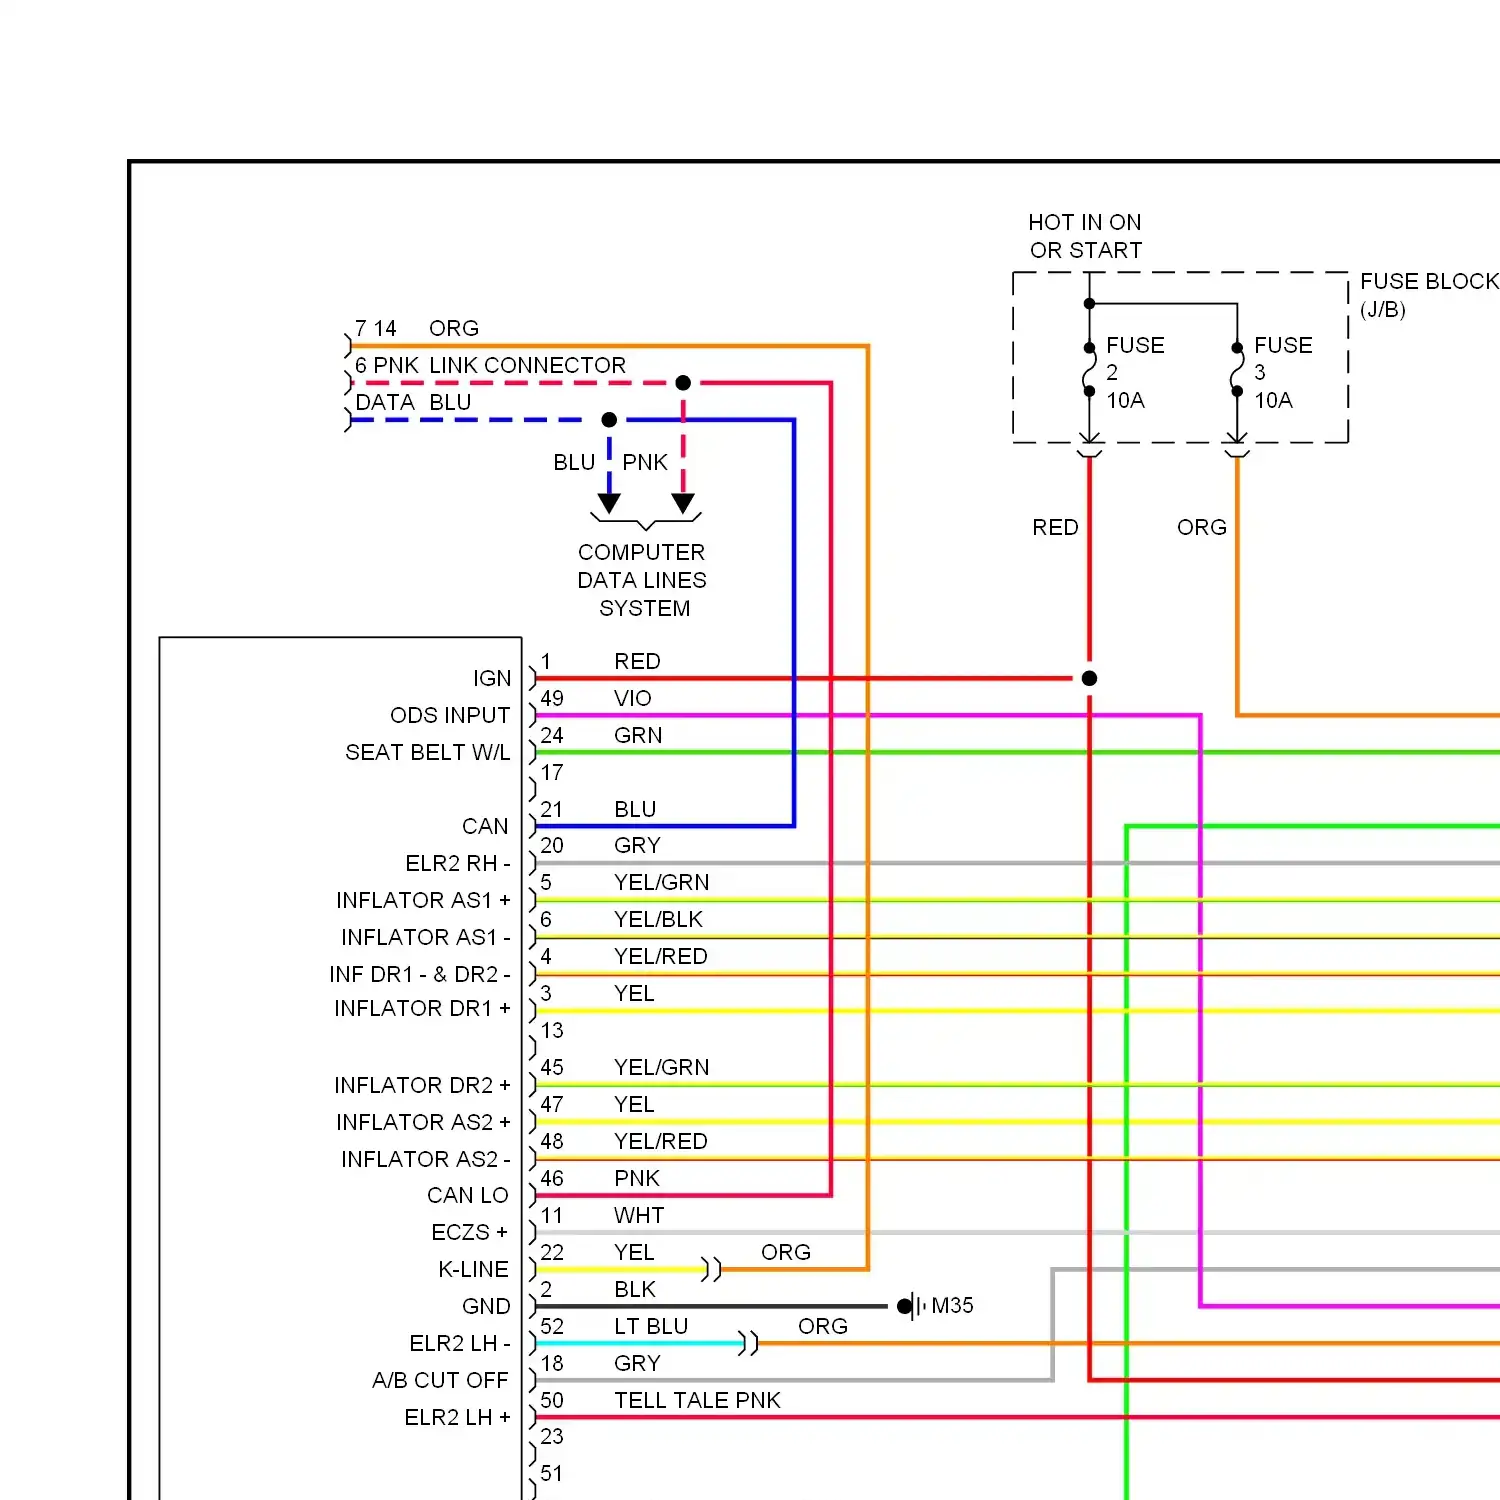1500x1500 pixels.
Task: Select the INFLATOR AS2 - label
Action: 426,1159
